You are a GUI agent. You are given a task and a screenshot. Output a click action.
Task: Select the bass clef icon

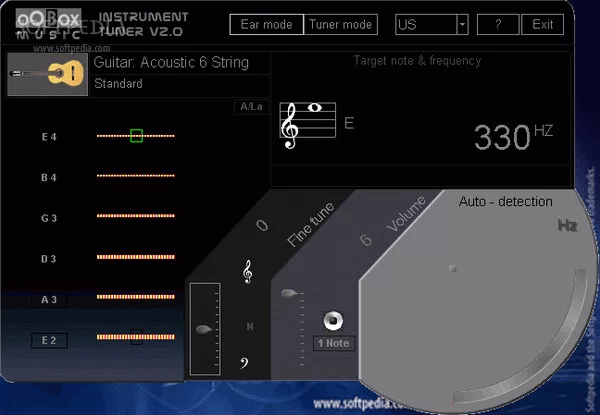pyautogui.click(x=244, y=363)
